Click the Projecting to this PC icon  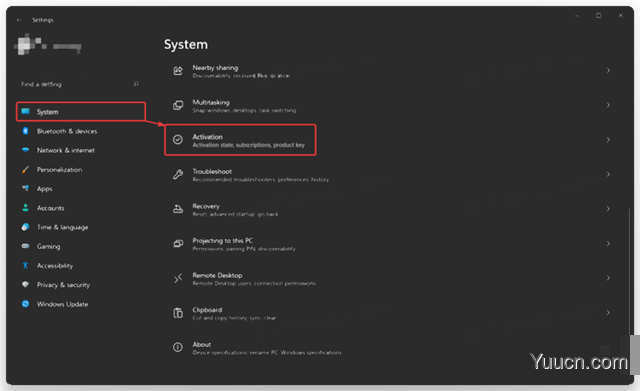[x=178, y=244]
